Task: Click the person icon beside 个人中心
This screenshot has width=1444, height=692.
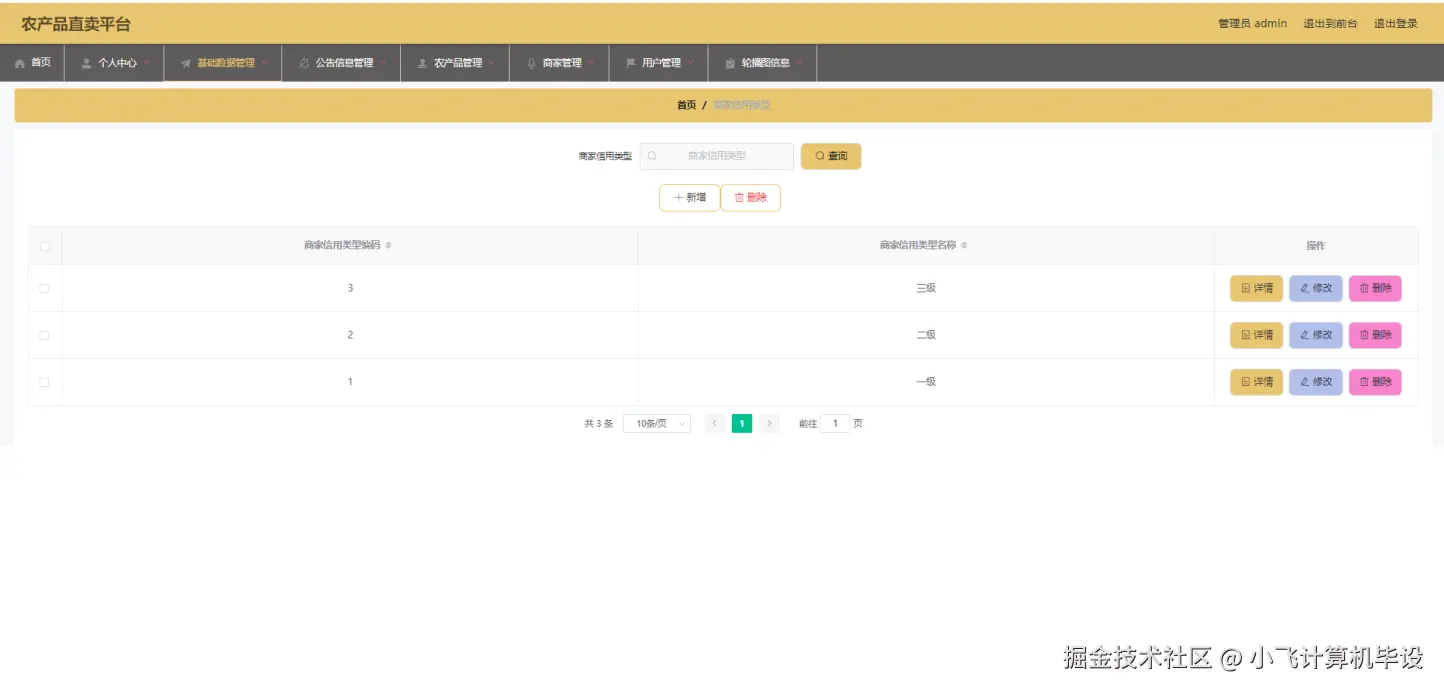Action: 86,63
